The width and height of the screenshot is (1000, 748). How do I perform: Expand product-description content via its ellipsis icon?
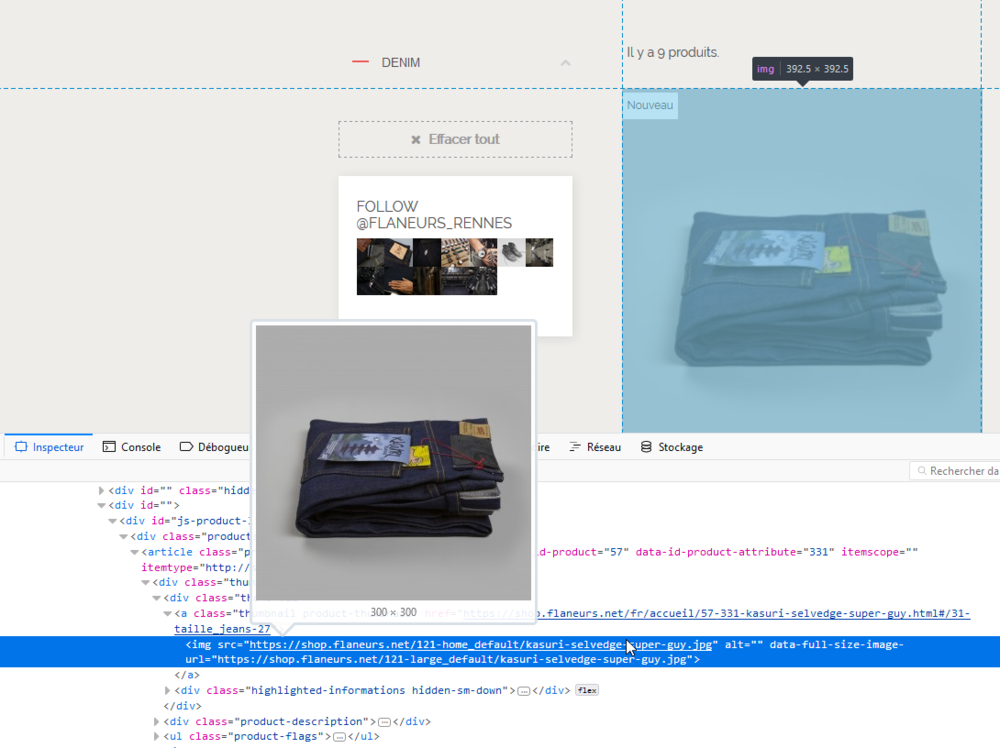(x=384, y=720)
